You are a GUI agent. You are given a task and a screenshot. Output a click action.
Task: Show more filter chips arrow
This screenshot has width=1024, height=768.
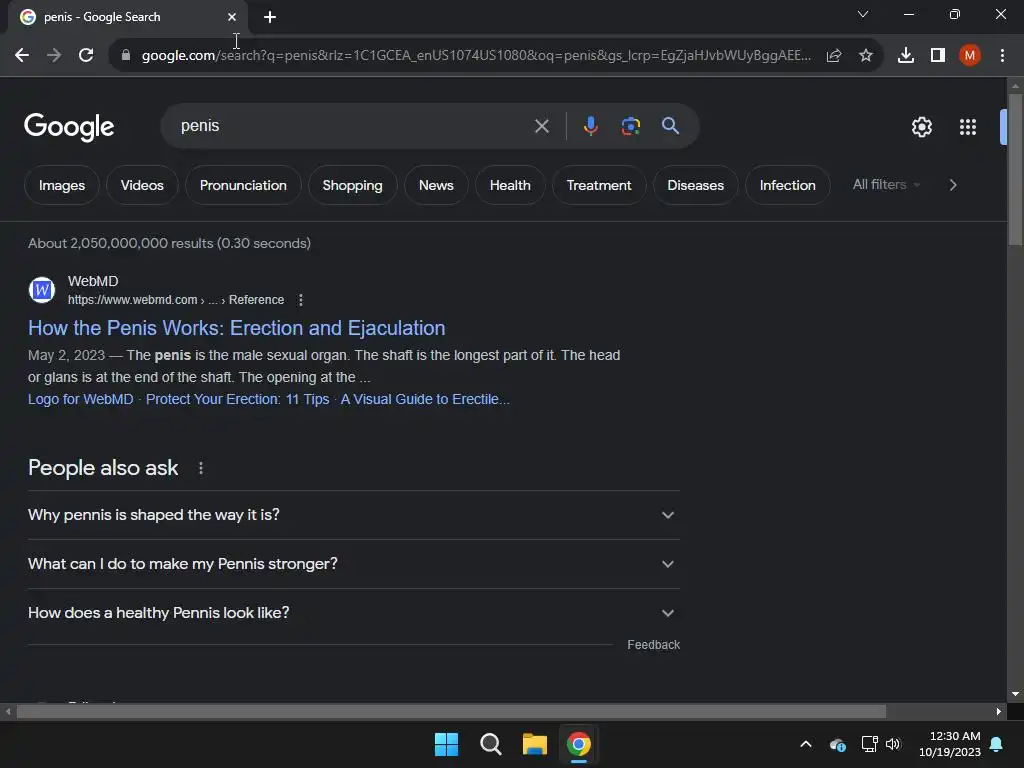pyautogui.click(x=953, y=185)
